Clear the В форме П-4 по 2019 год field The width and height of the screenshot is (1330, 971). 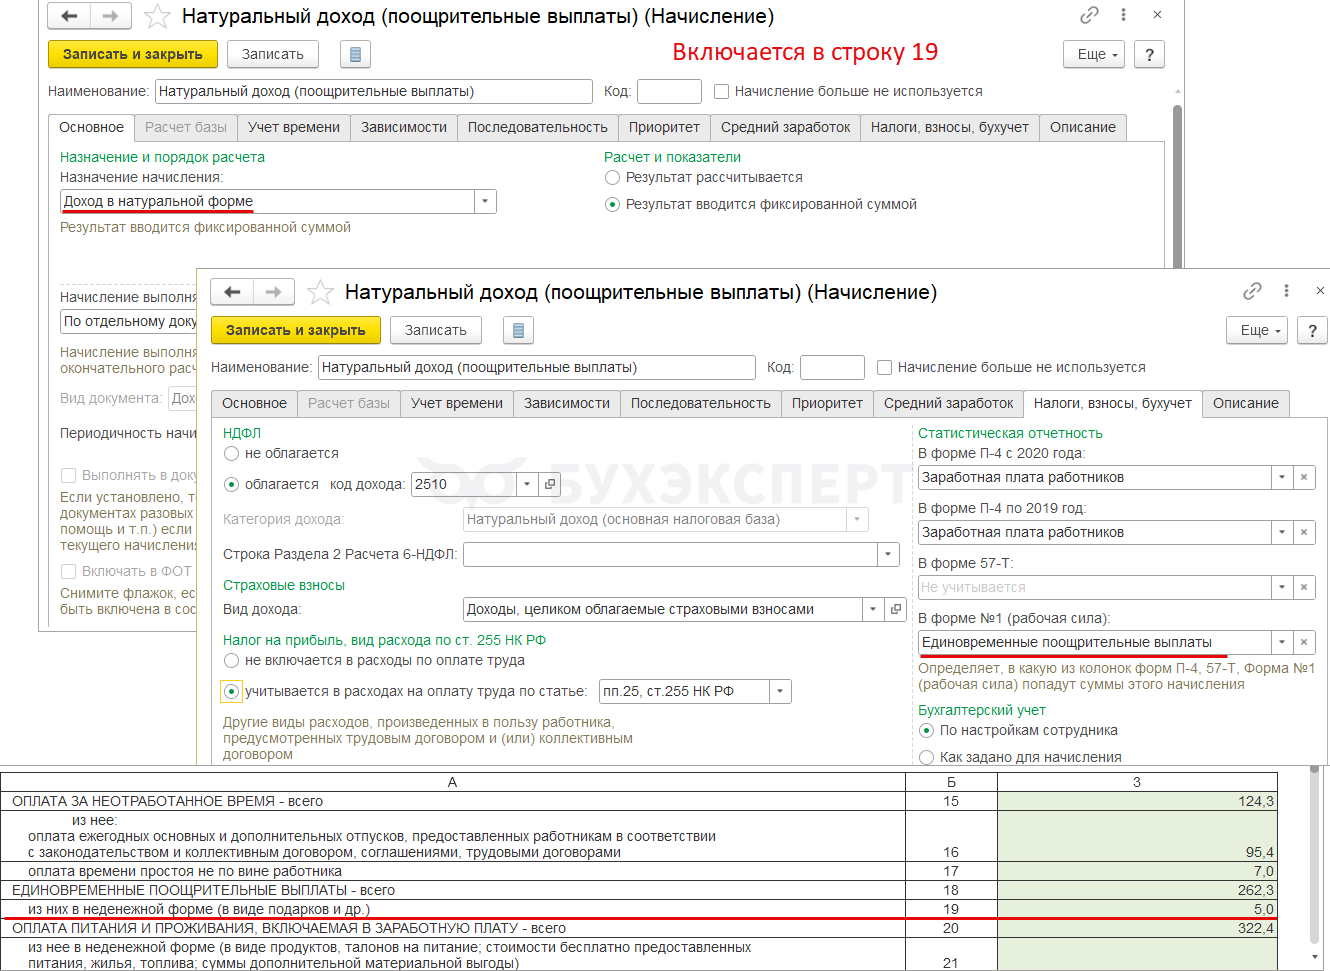[1304, 533]
